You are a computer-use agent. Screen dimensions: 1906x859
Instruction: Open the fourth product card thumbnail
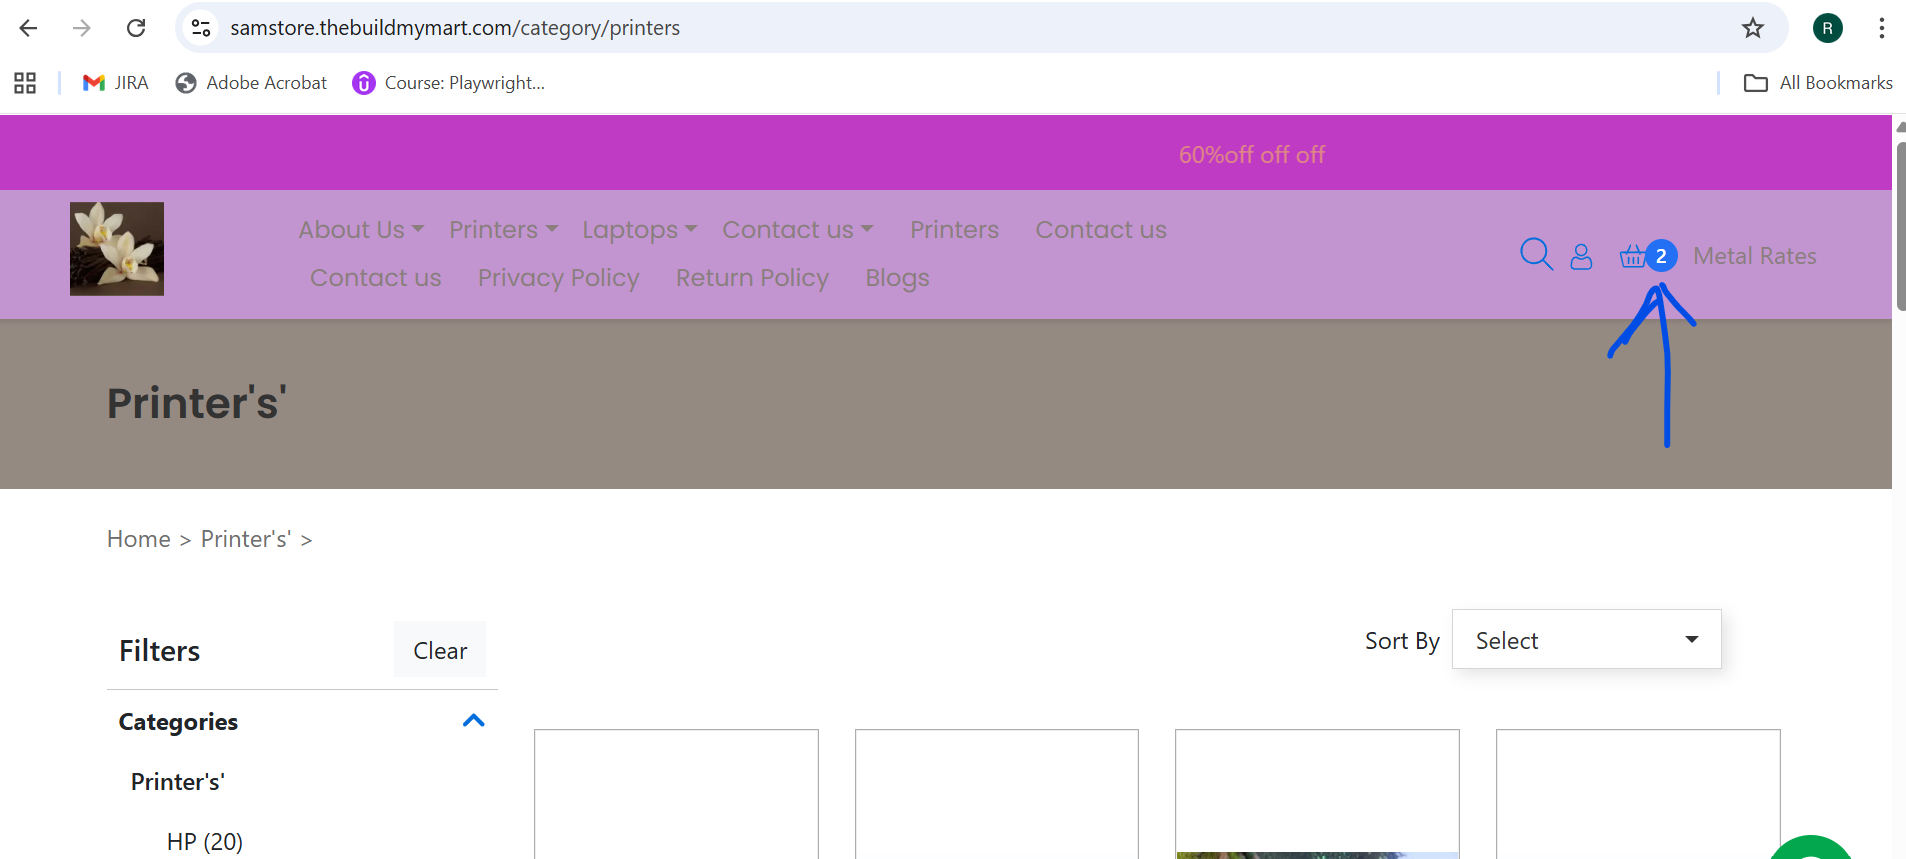(x=1638, y=794)
